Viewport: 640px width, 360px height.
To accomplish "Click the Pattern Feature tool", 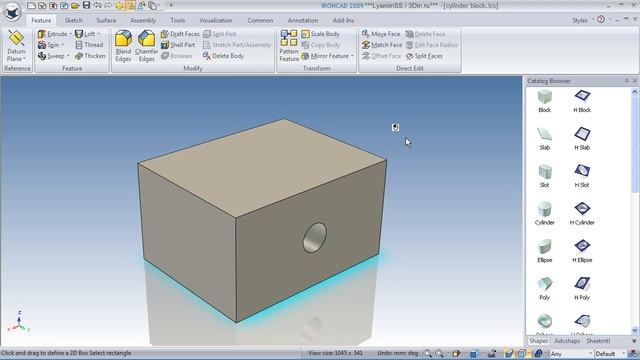I will pyautogui.click(x=289, y=46).
